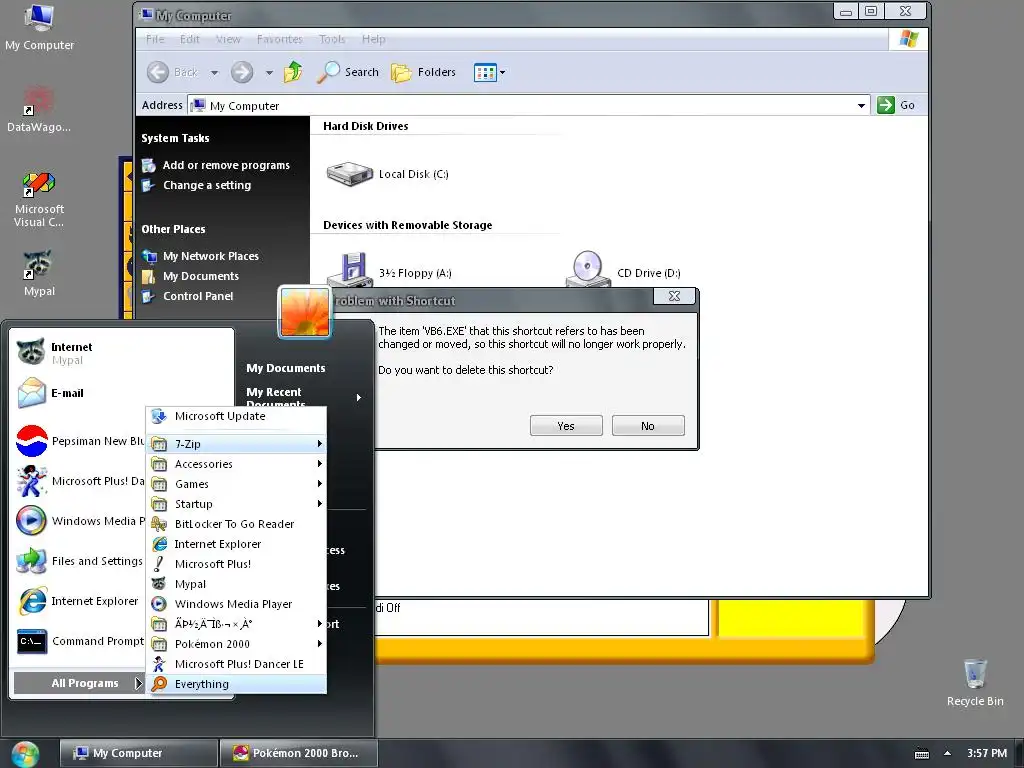Open the Tools menu
This screenshot has width=1024, height=768.
(332, 39)
